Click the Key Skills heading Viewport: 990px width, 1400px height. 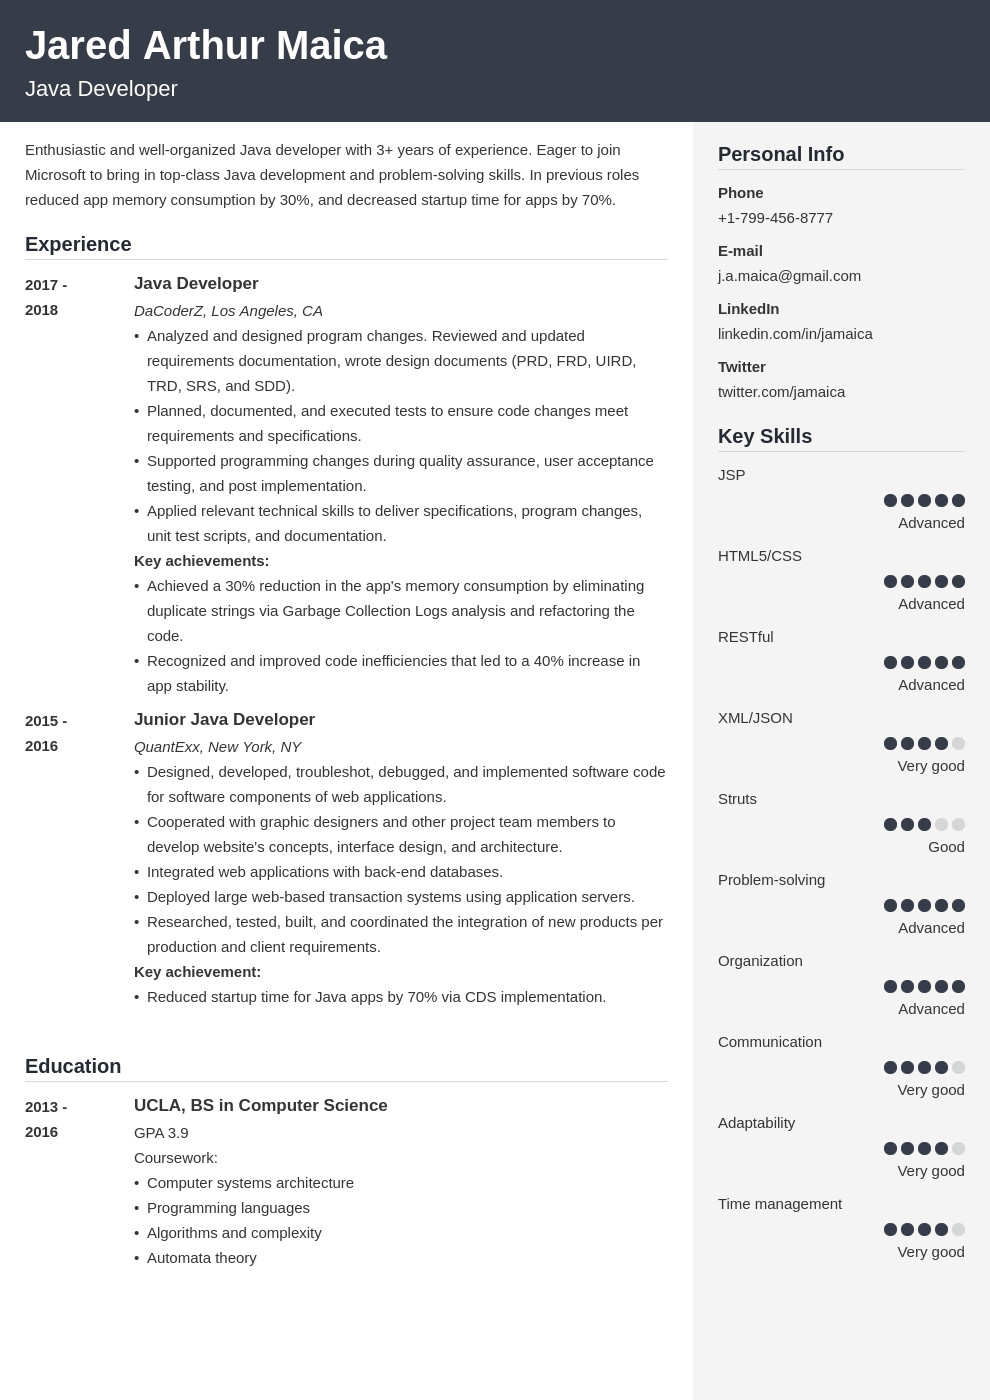(765, 437)
